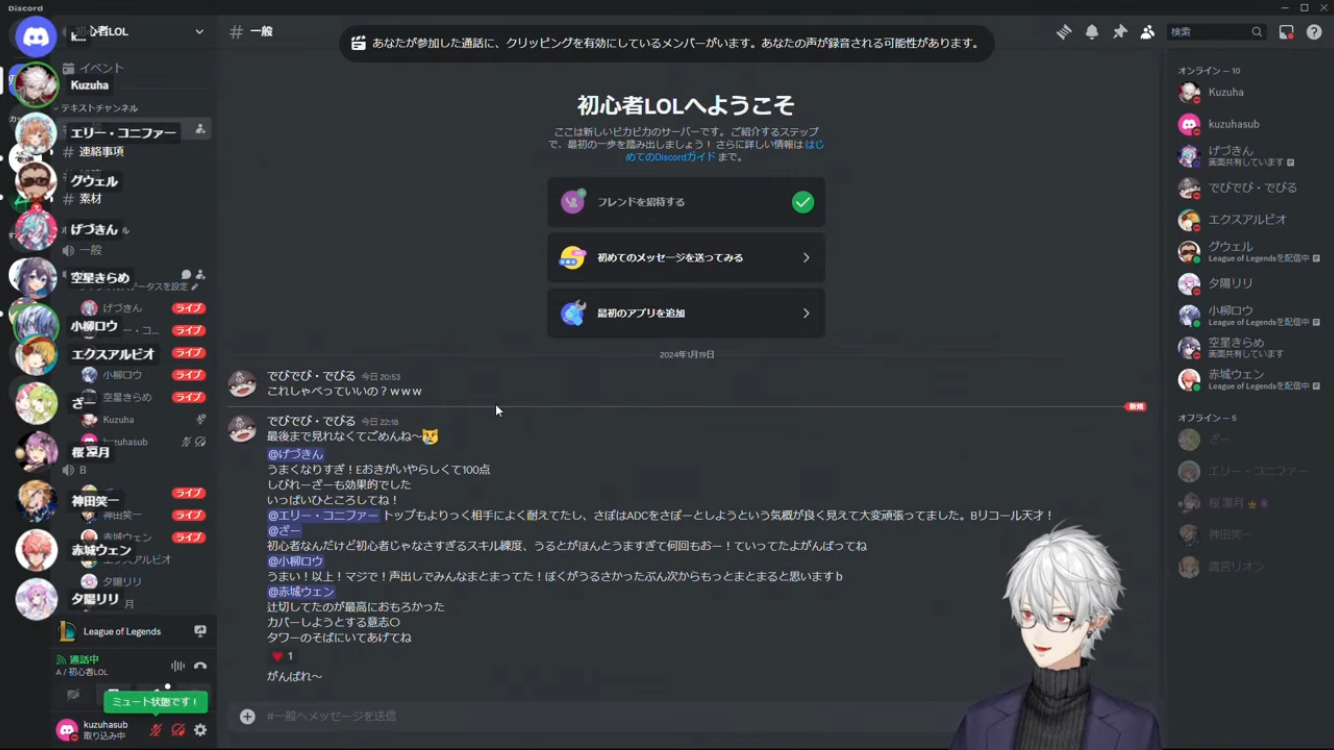Image resolution: width=1334 pixels, height=750 pixels.
Task: Open 赤城ウェン in online member list
Action: [1248, 379]
